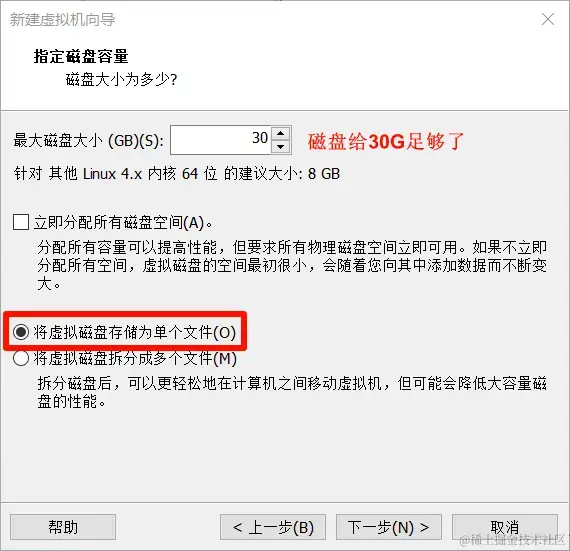
Task: Click the 拆分磁盘后 explanation paragraph
Action: 292,393
